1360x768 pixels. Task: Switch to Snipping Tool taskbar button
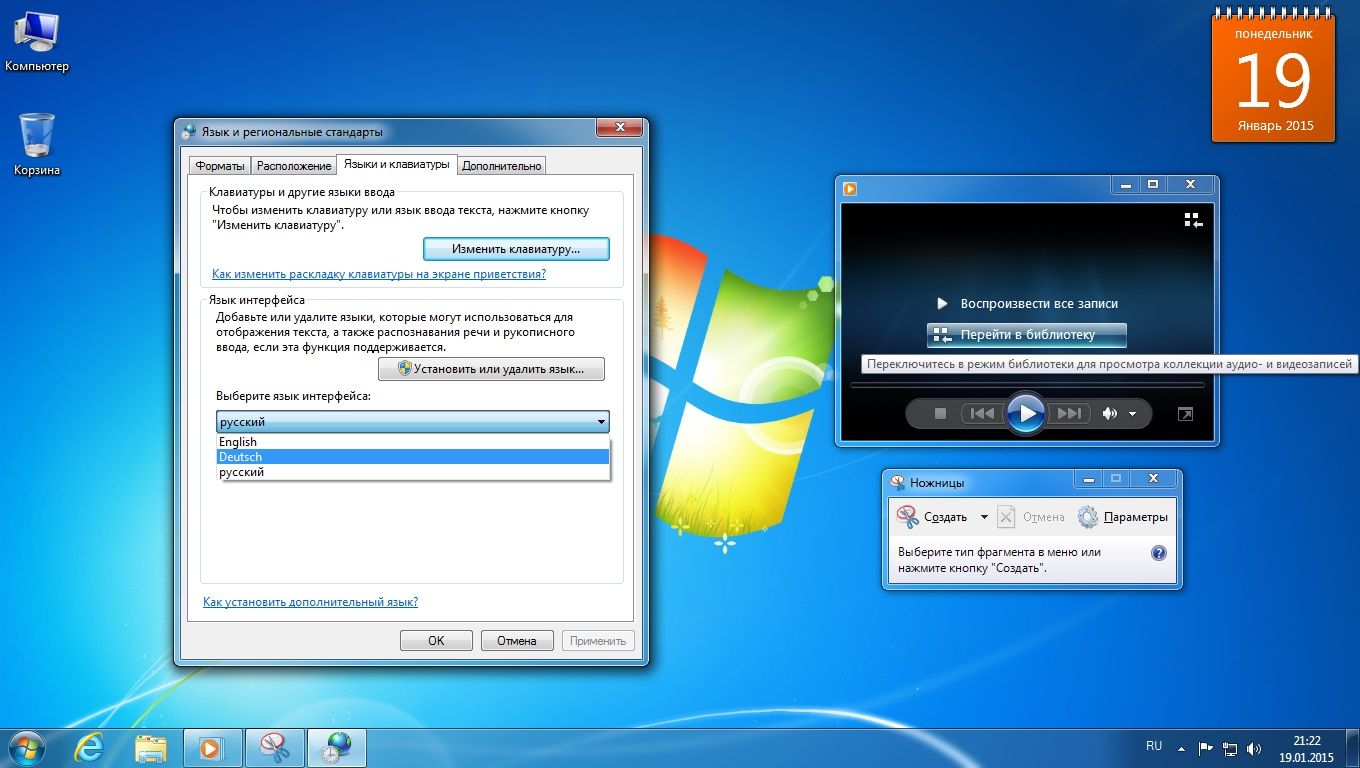(x=275, y=747)
